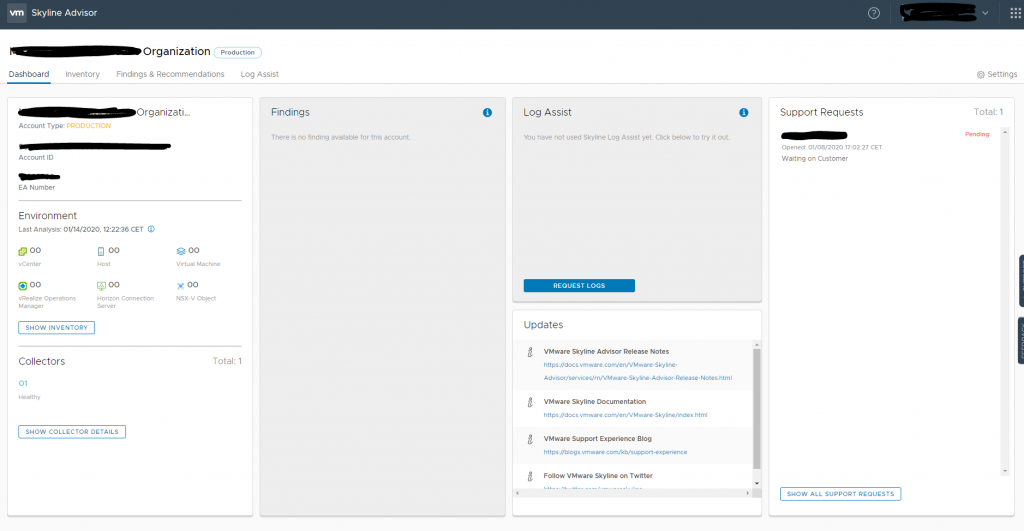This screenshot has width=1024, height=531.
Task: Click the Log Assist panel info icon
Action: pos(743,112)
